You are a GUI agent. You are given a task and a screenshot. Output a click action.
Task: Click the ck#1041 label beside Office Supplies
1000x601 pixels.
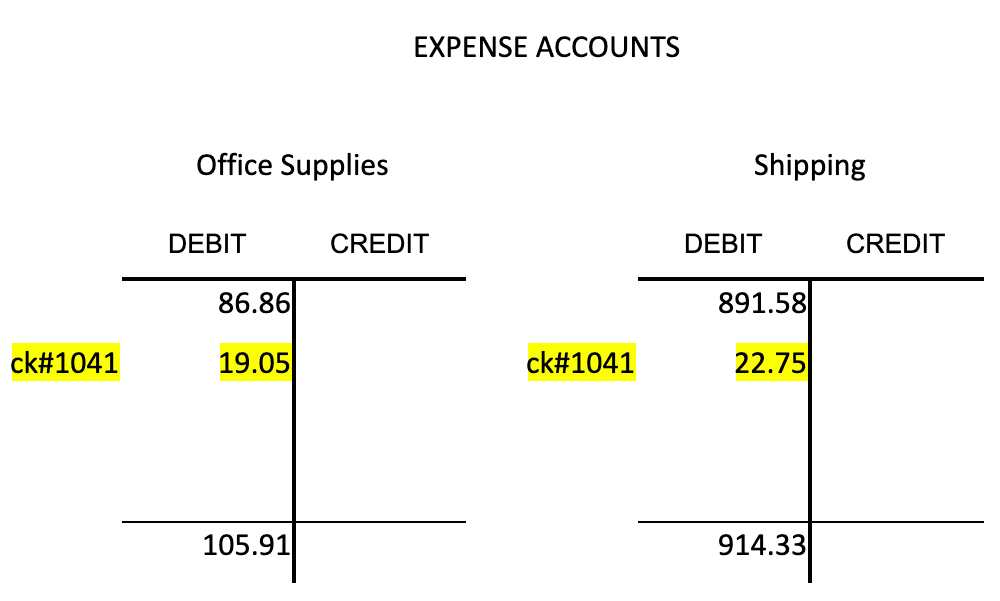[65, 363]
